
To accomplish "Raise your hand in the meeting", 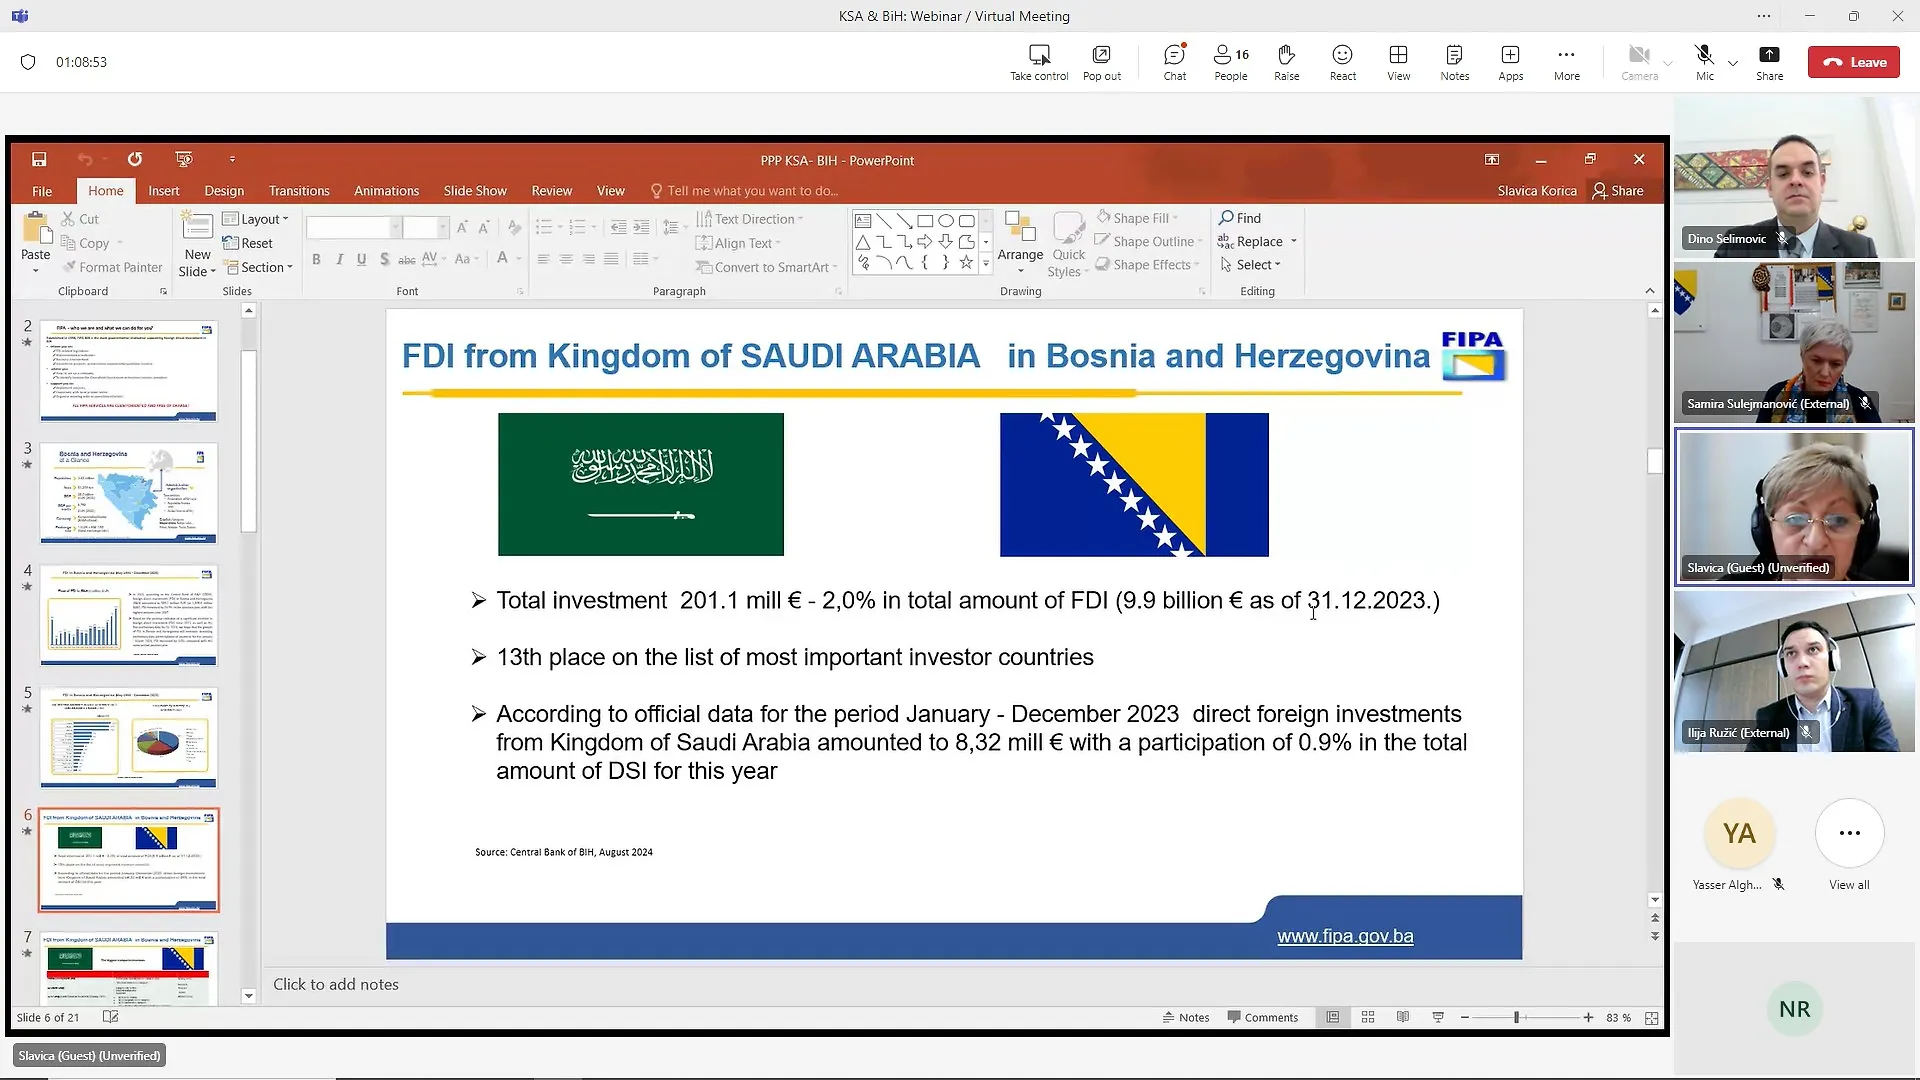I will coord(1286,61).
